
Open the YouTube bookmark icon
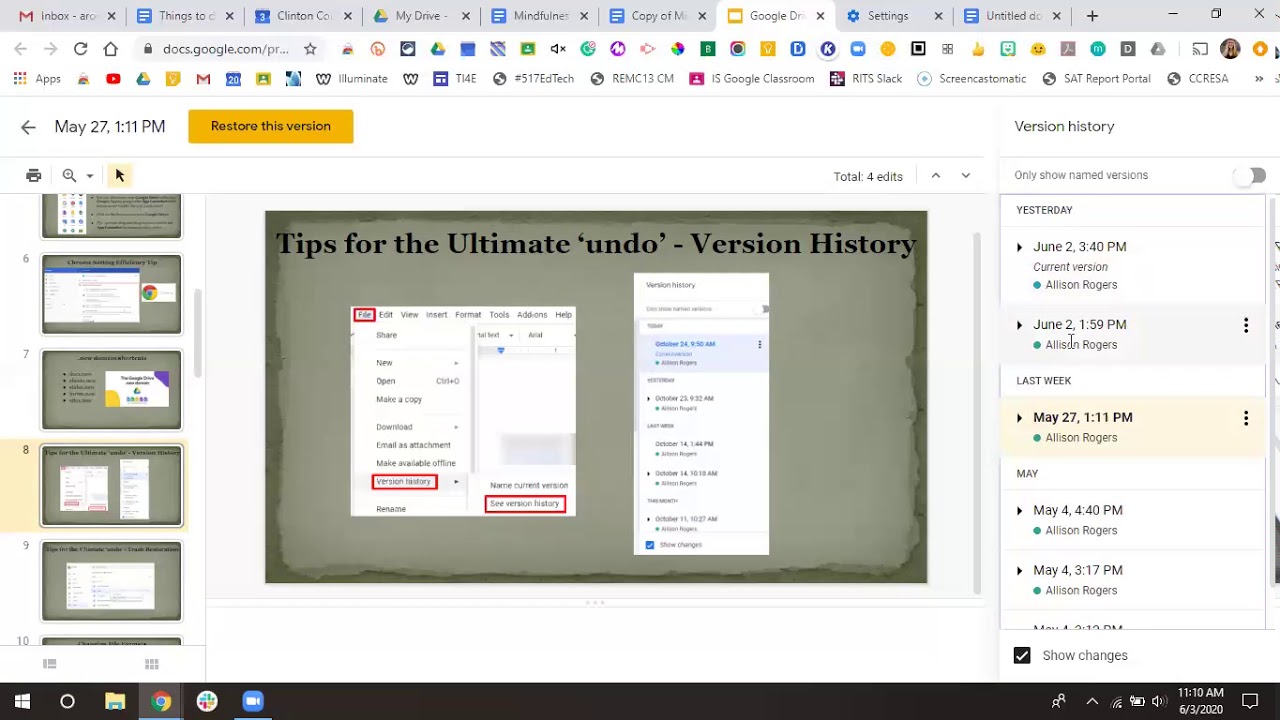click(113, 79)
